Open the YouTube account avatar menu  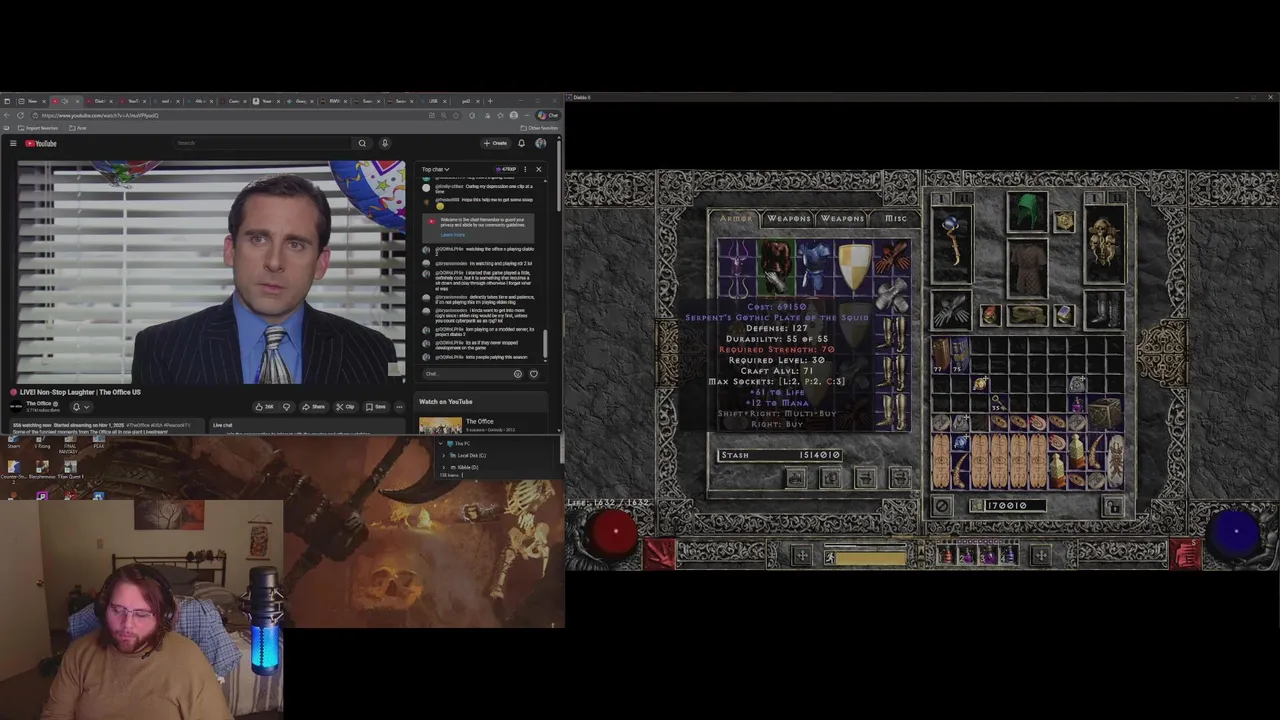click(541, 143)
